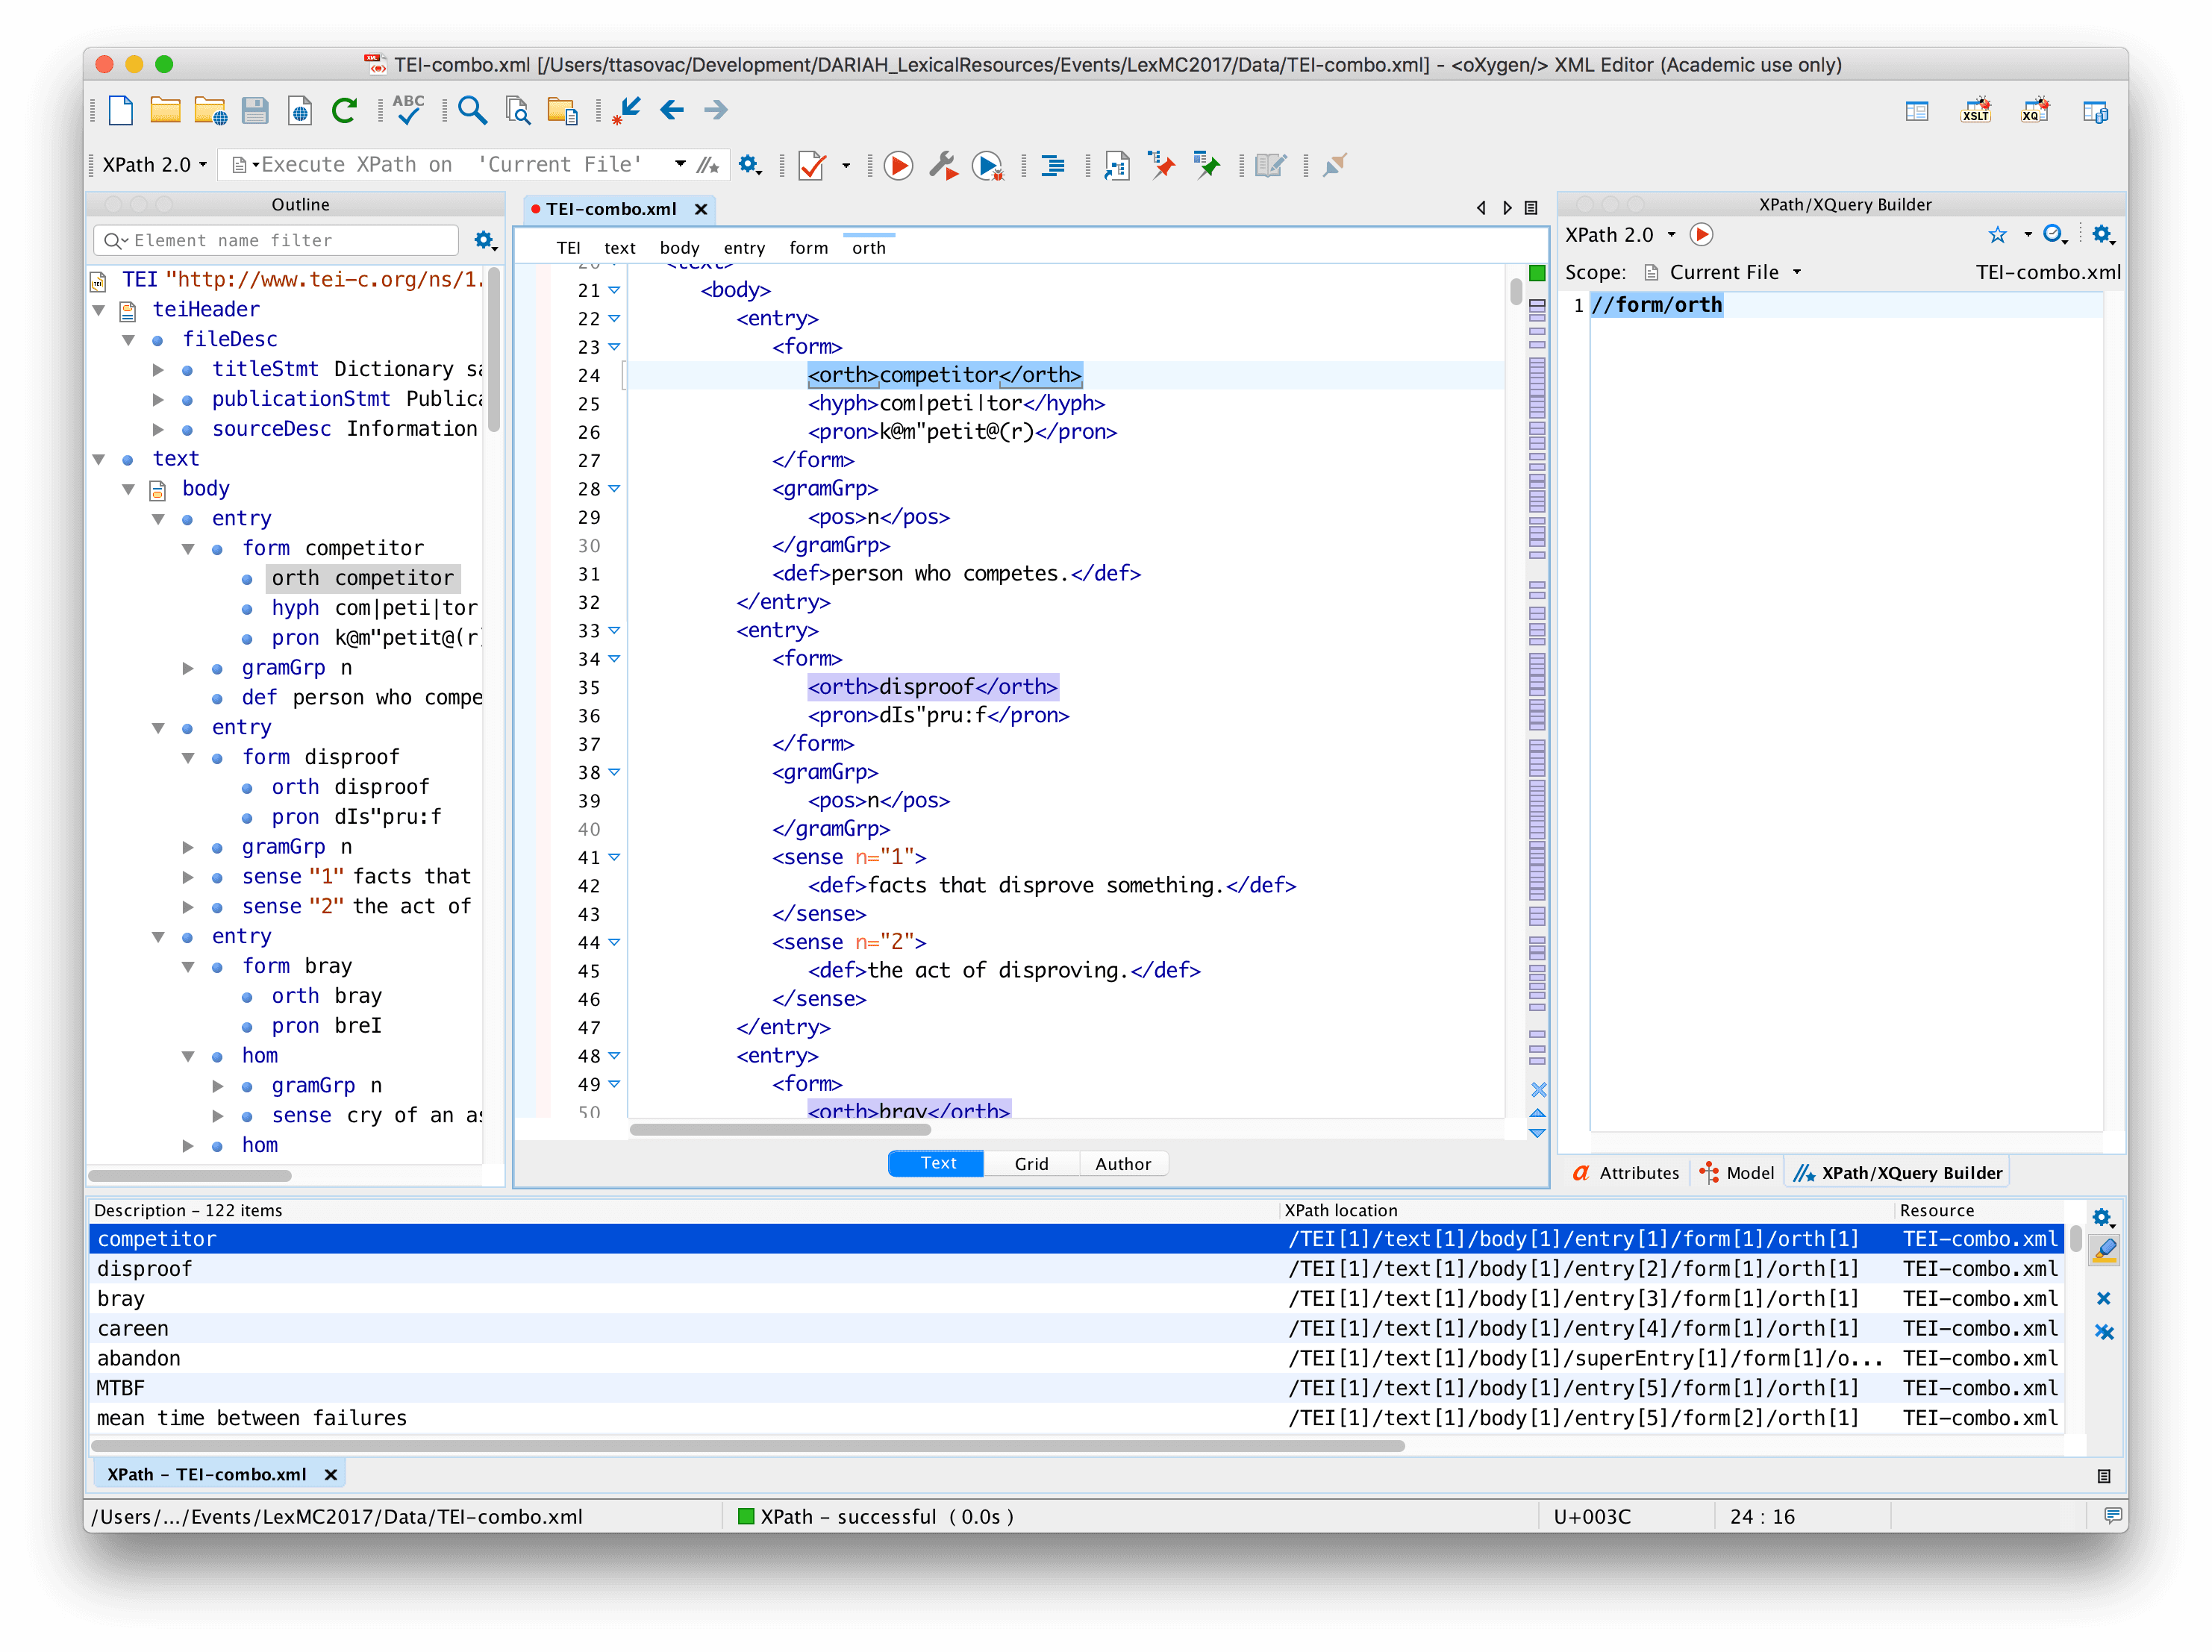Viewport: 2212px width, 1652px height.
Task: Click the Format and Indent icon
Action: 1052,165
